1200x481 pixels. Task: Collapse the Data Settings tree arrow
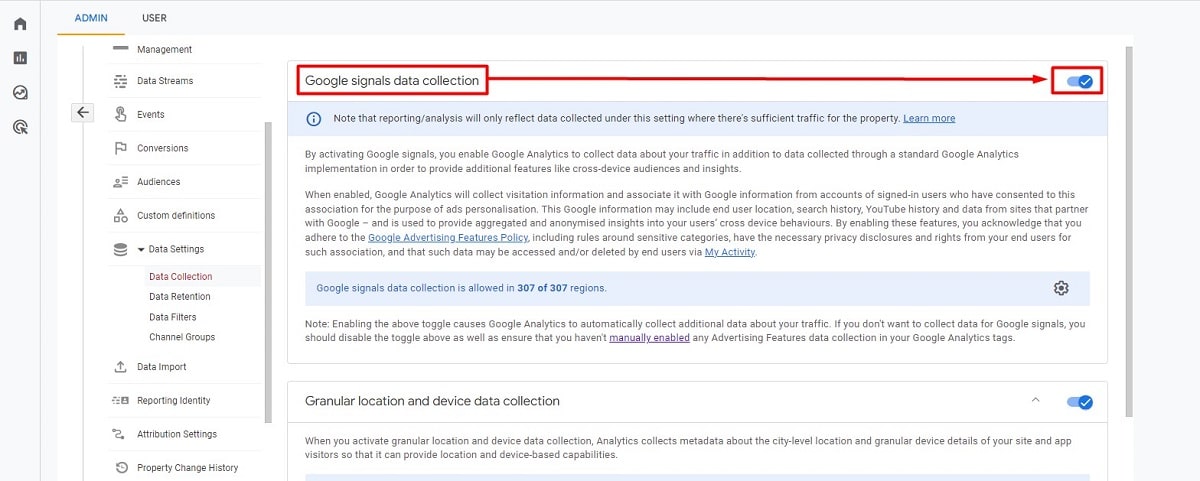tap(141, 250)
